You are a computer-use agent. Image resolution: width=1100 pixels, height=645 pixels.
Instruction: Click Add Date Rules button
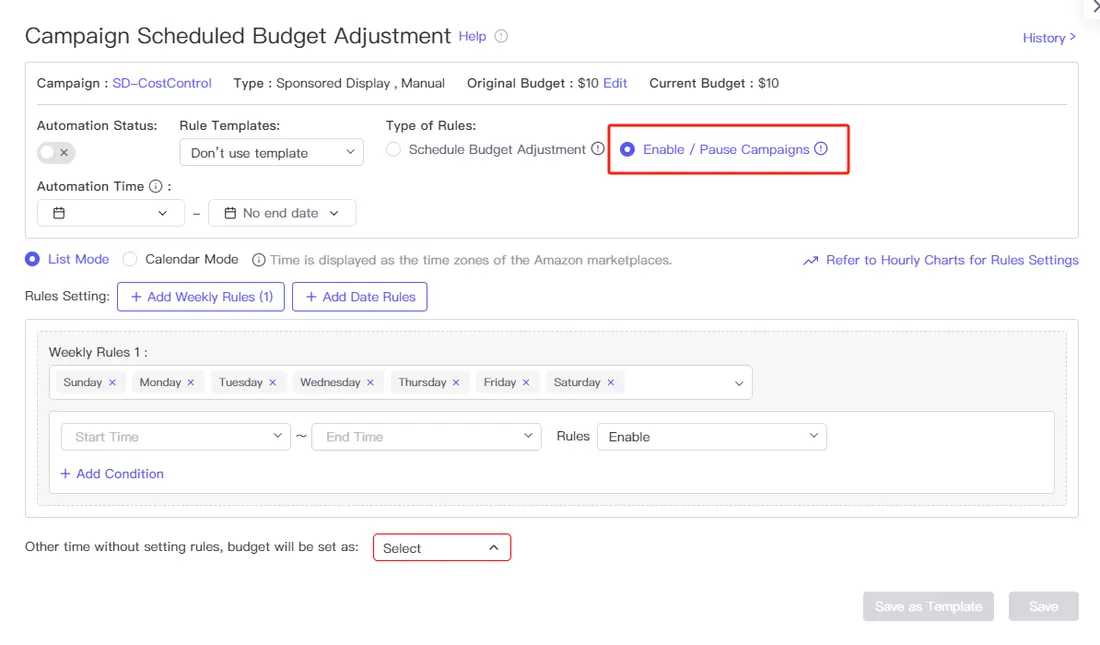pyautogui.click(x=360, y=297)
